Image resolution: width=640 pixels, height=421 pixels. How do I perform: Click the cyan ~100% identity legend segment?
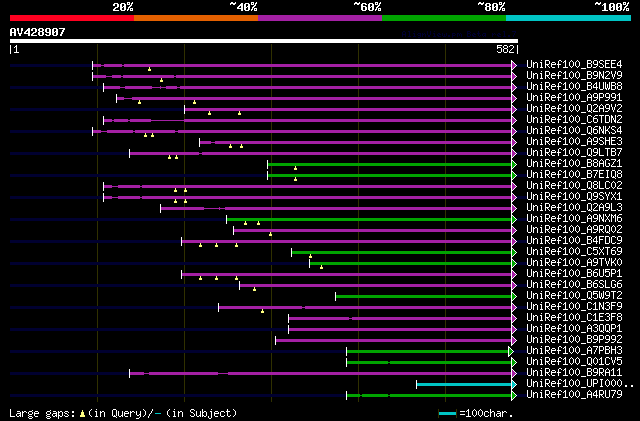568,18
